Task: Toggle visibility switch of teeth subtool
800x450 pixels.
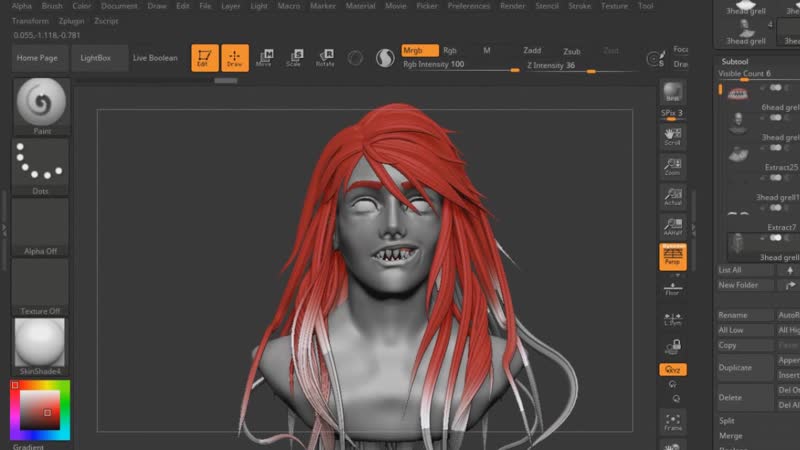Action: [776, 88]
